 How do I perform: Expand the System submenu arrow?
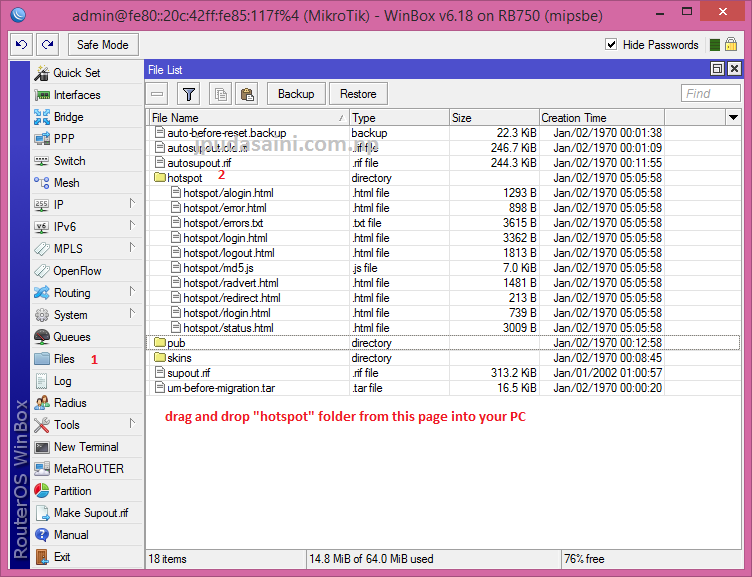(132, 314)
